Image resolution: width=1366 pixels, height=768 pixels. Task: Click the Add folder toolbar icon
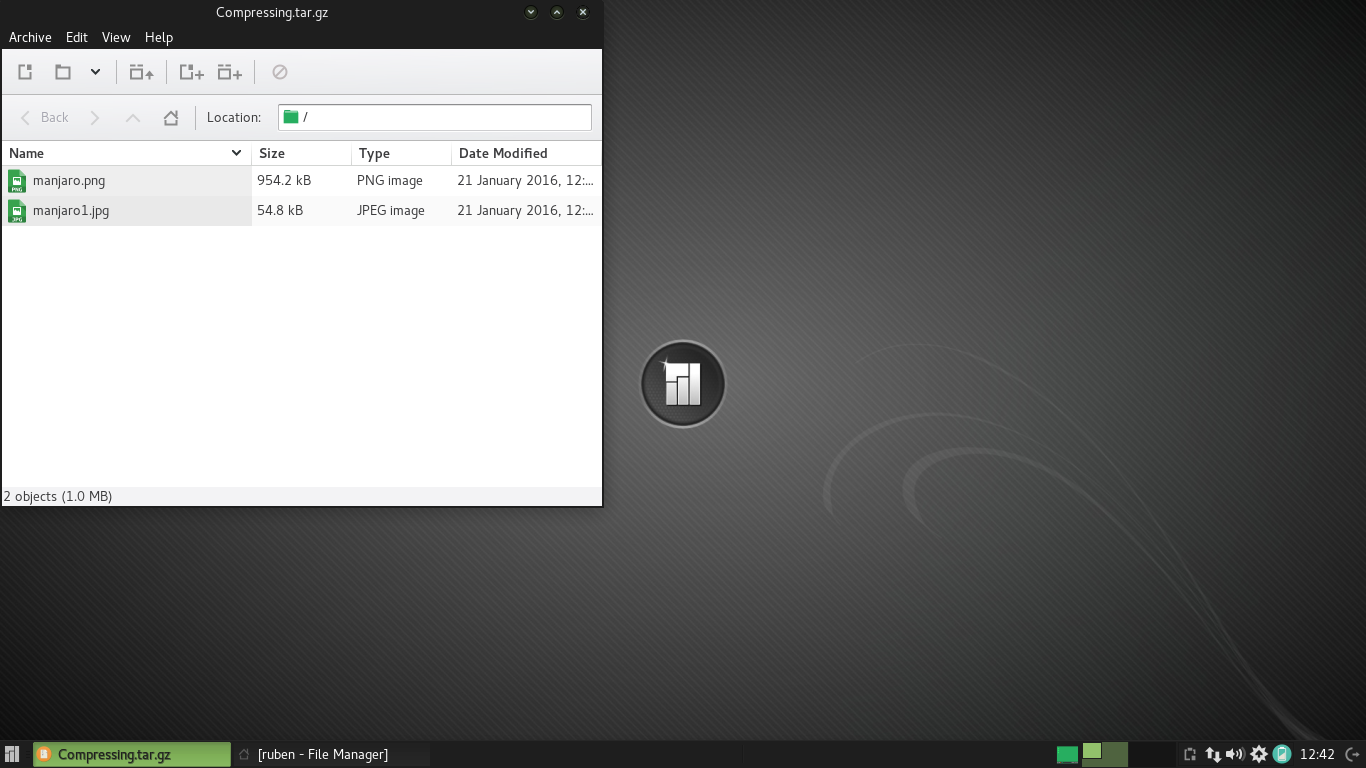coord(230,72)
